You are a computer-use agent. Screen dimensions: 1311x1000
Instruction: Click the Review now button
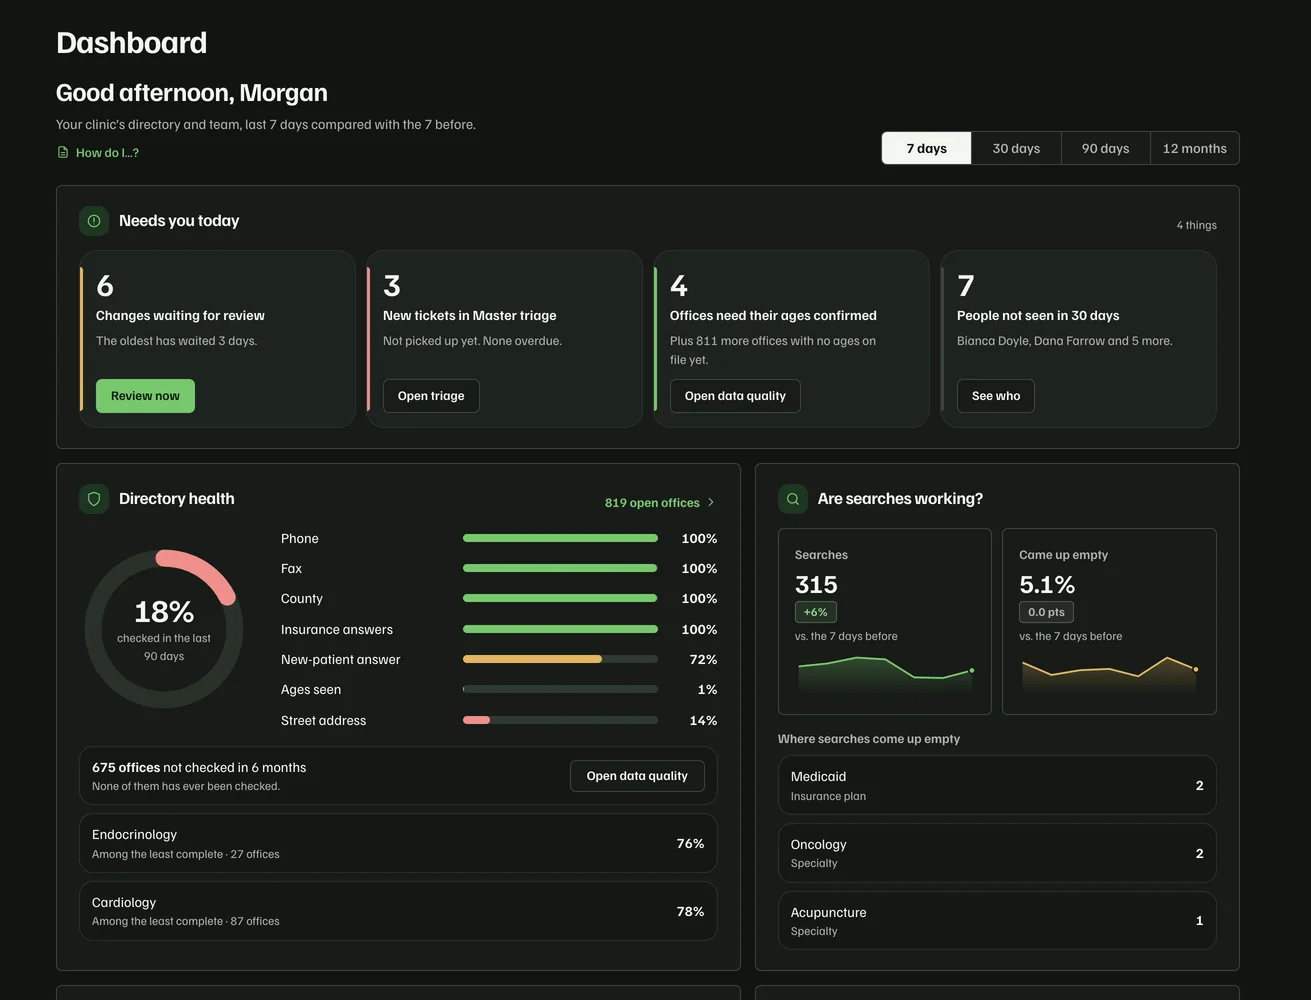[x=145, y=396]
